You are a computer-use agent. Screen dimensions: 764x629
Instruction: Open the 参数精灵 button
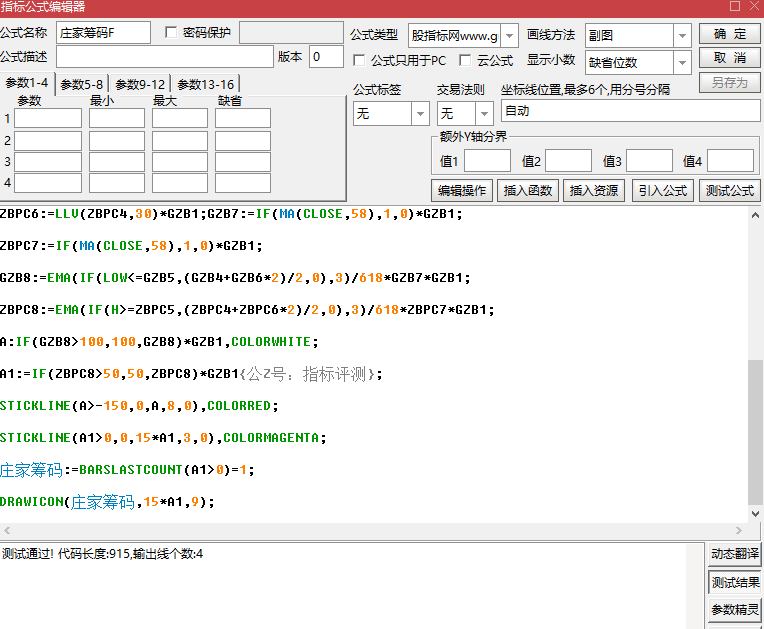click(734, 610)
